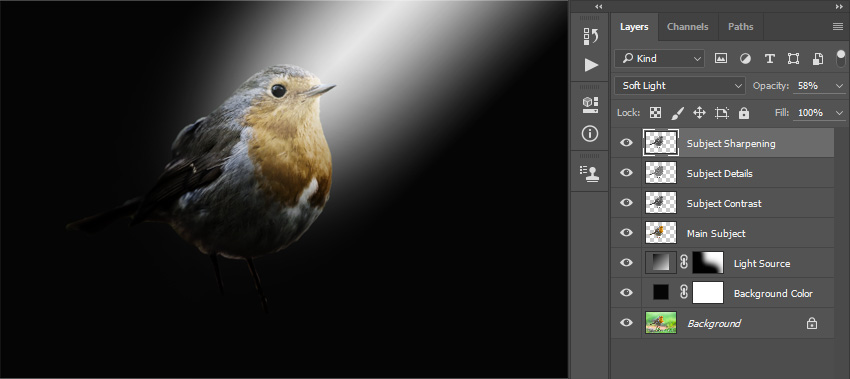Viewport: 850px width, 379px height.
Task: Hide the Main Subject layer
Action: pyautogui.click(x=626, y=233)
